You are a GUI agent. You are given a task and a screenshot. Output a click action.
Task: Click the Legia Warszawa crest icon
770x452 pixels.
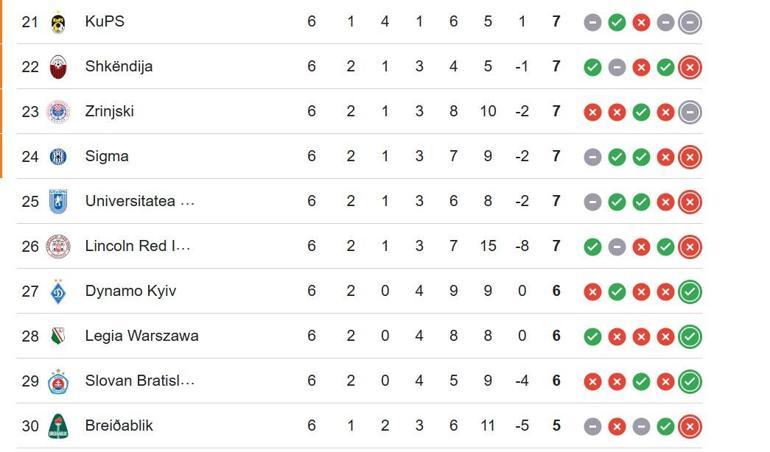tap(58, 336)
